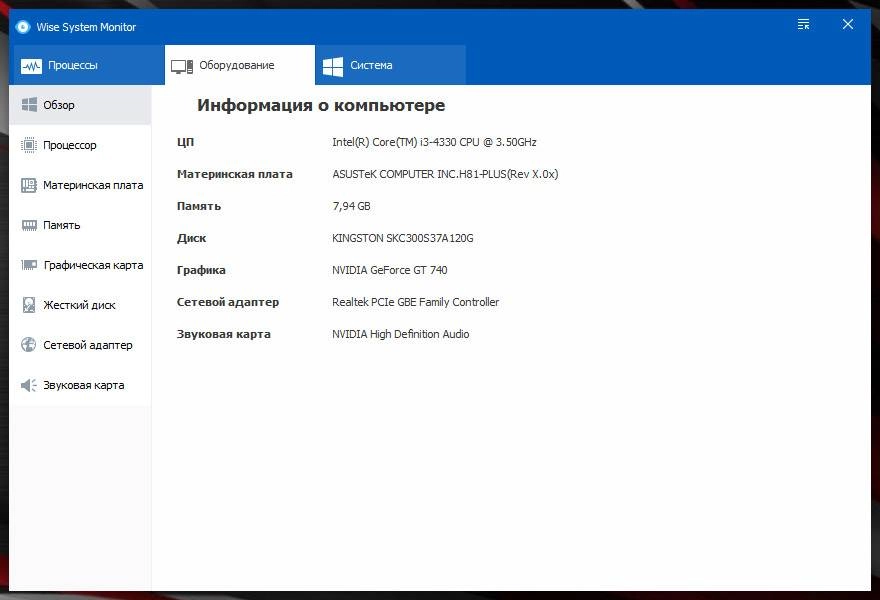Switch to the Процессы tab
Image resolution: width=880 pixels, height=600 pixels.
click(x=87, y=65)
